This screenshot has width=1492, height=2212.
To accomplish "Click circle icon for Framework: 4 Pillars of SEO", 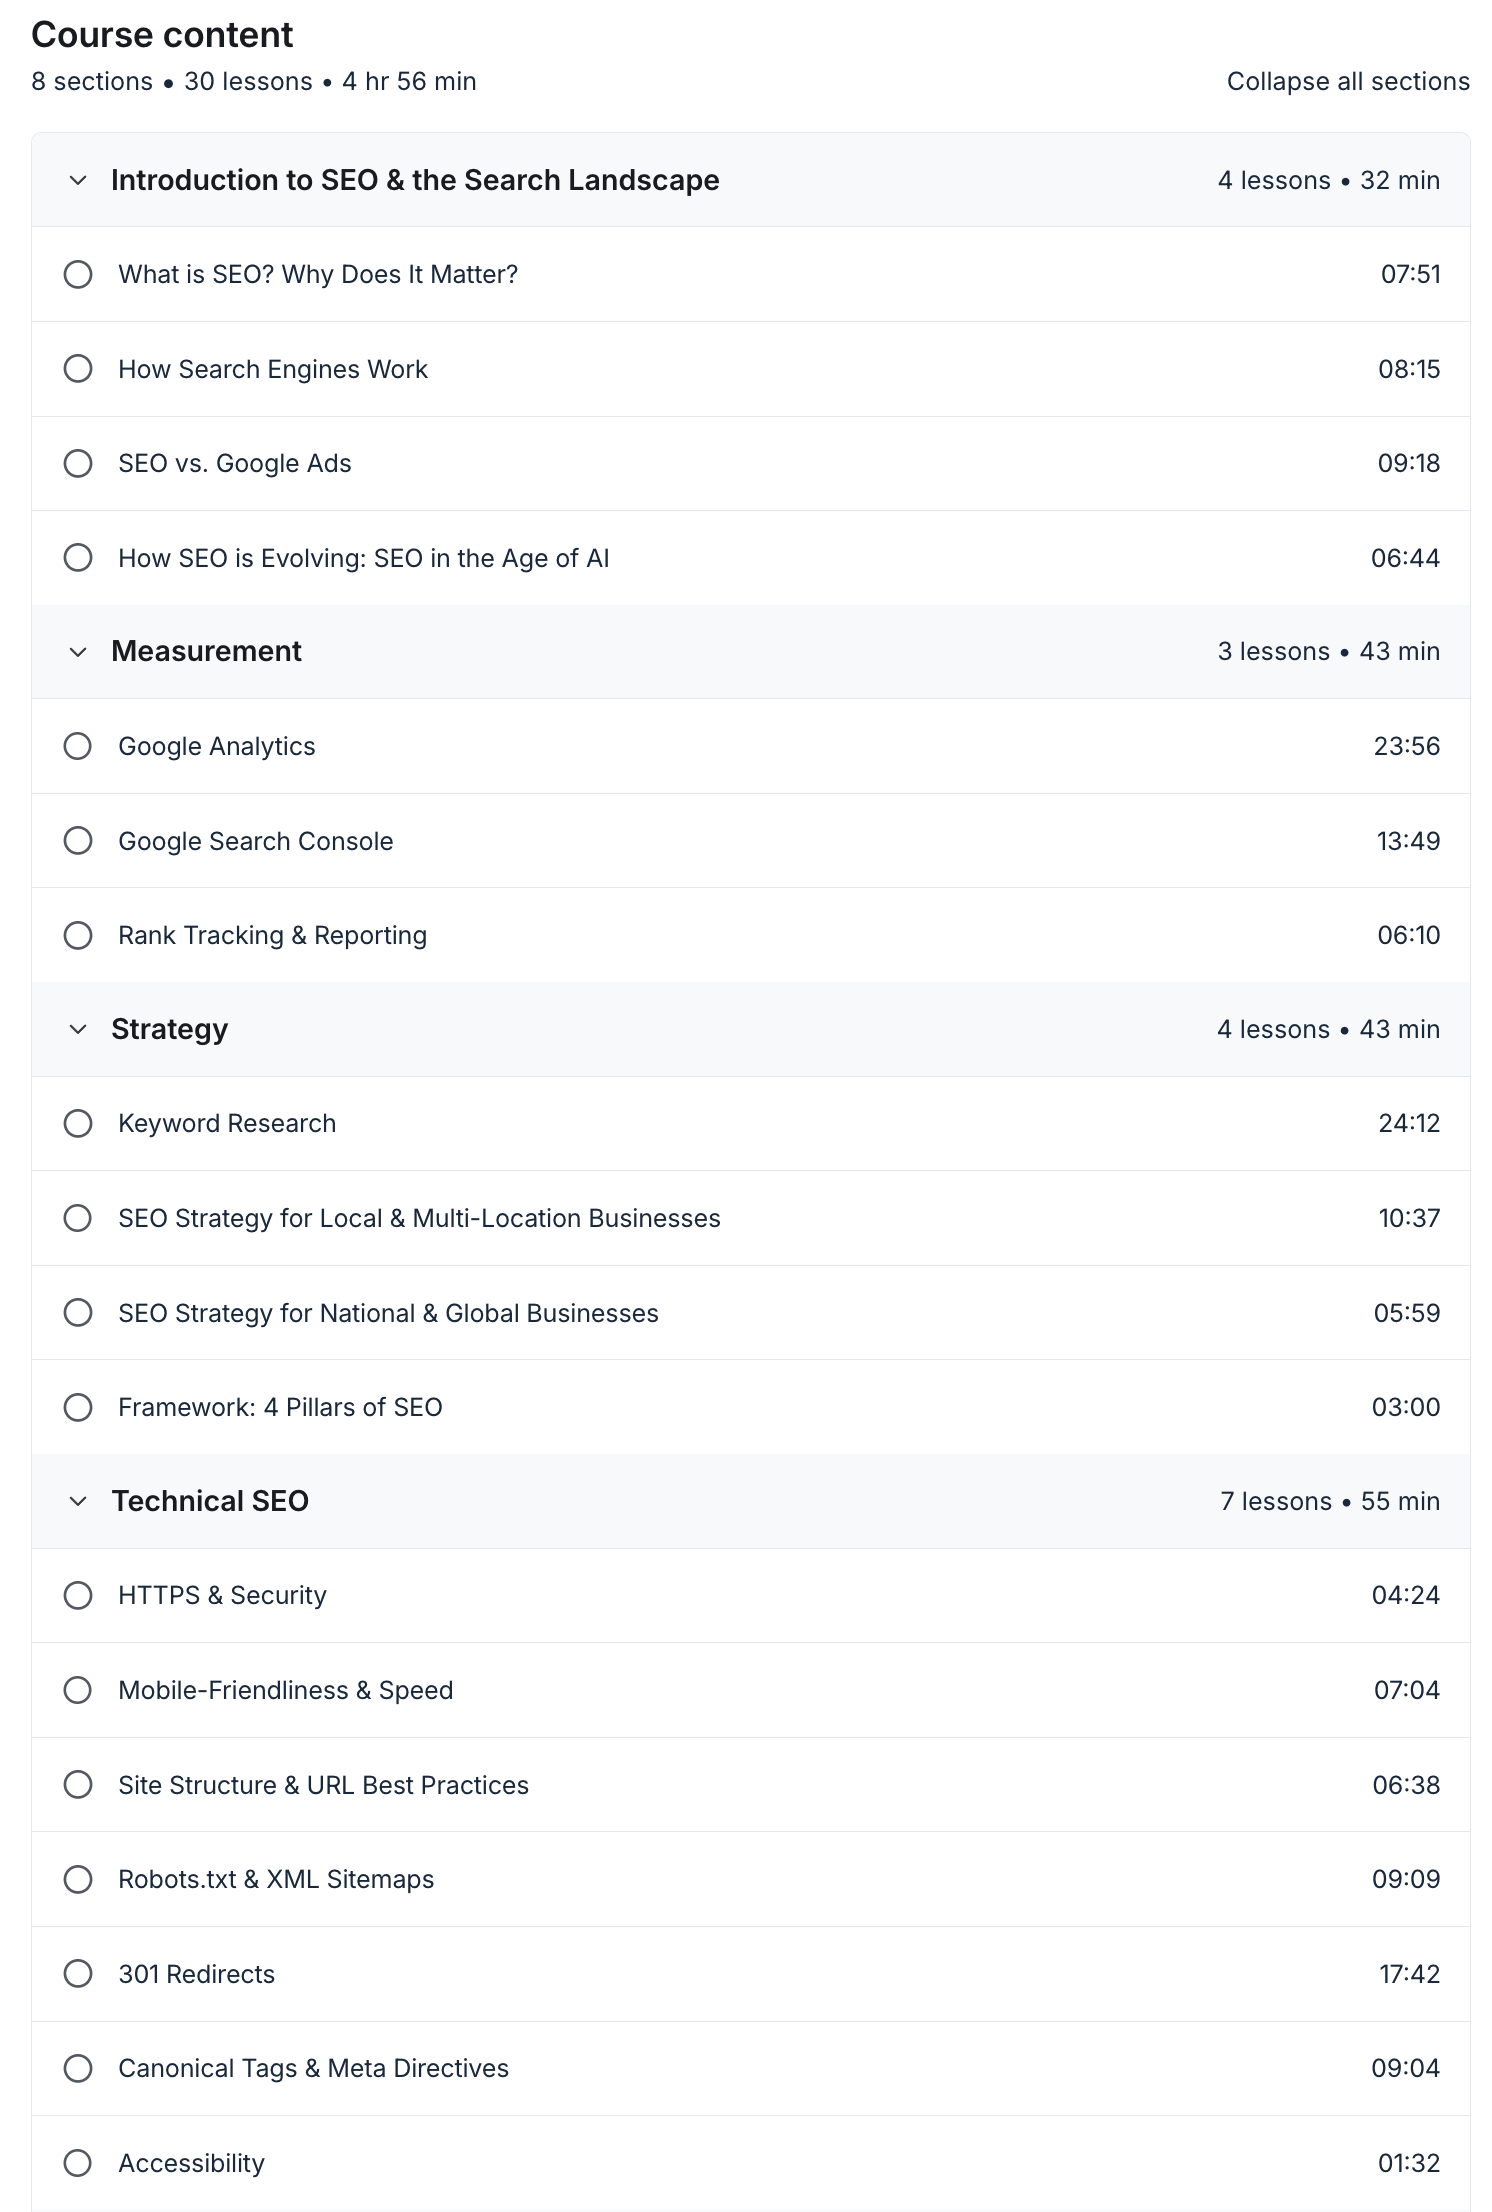I will point(78,1407).
